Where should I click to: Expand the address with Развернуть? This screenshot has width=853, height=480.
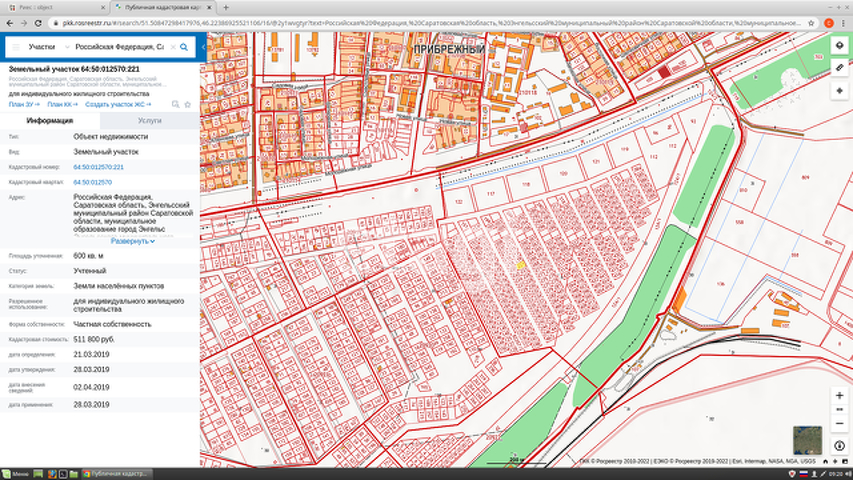pos(132,241)
